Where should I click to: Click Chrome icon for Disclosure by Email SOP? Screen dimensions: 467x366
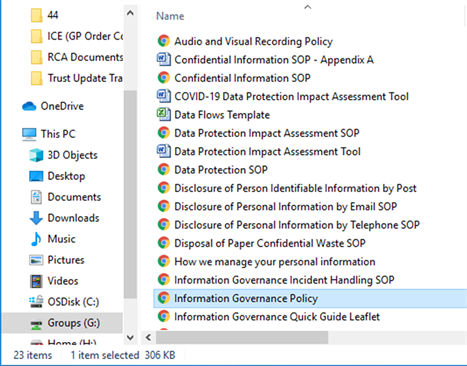pos(164,206)
